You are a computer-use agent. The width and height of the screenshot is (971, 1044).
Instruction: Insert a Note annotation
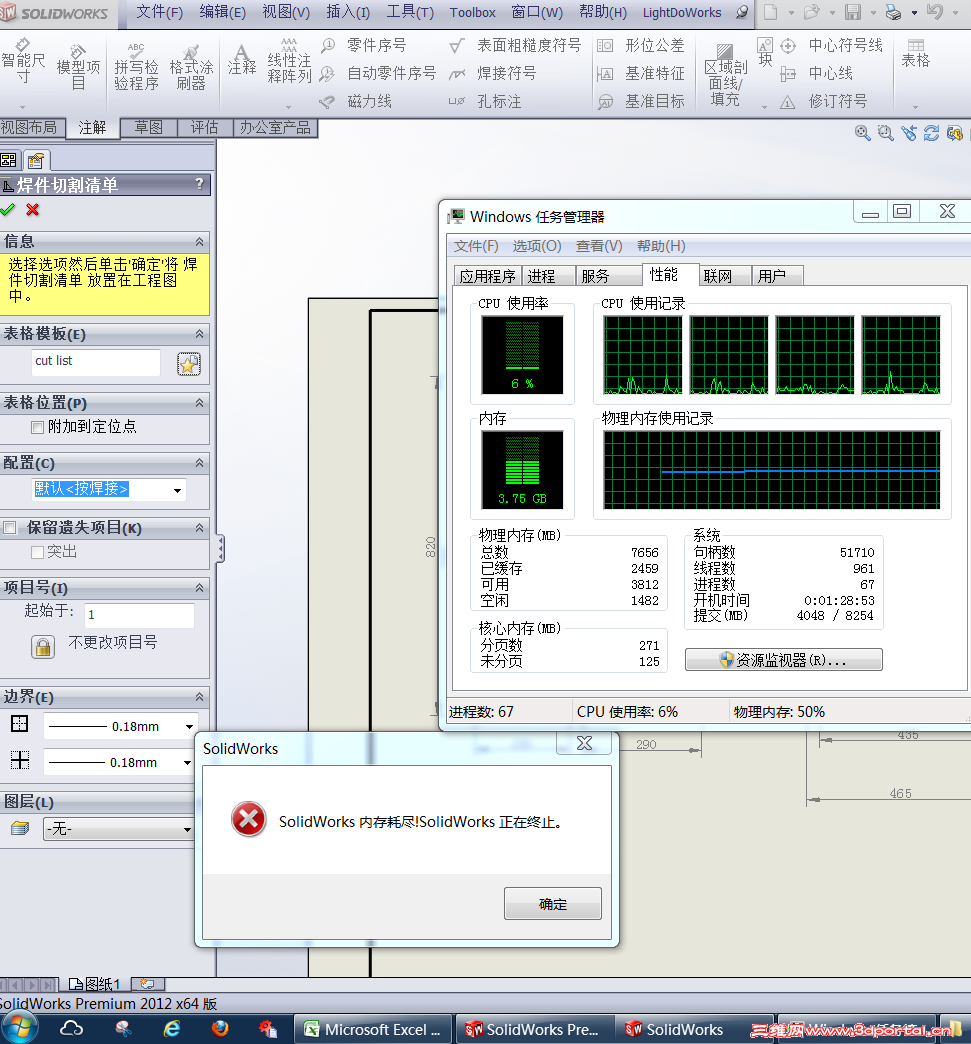tap(242, 60)
